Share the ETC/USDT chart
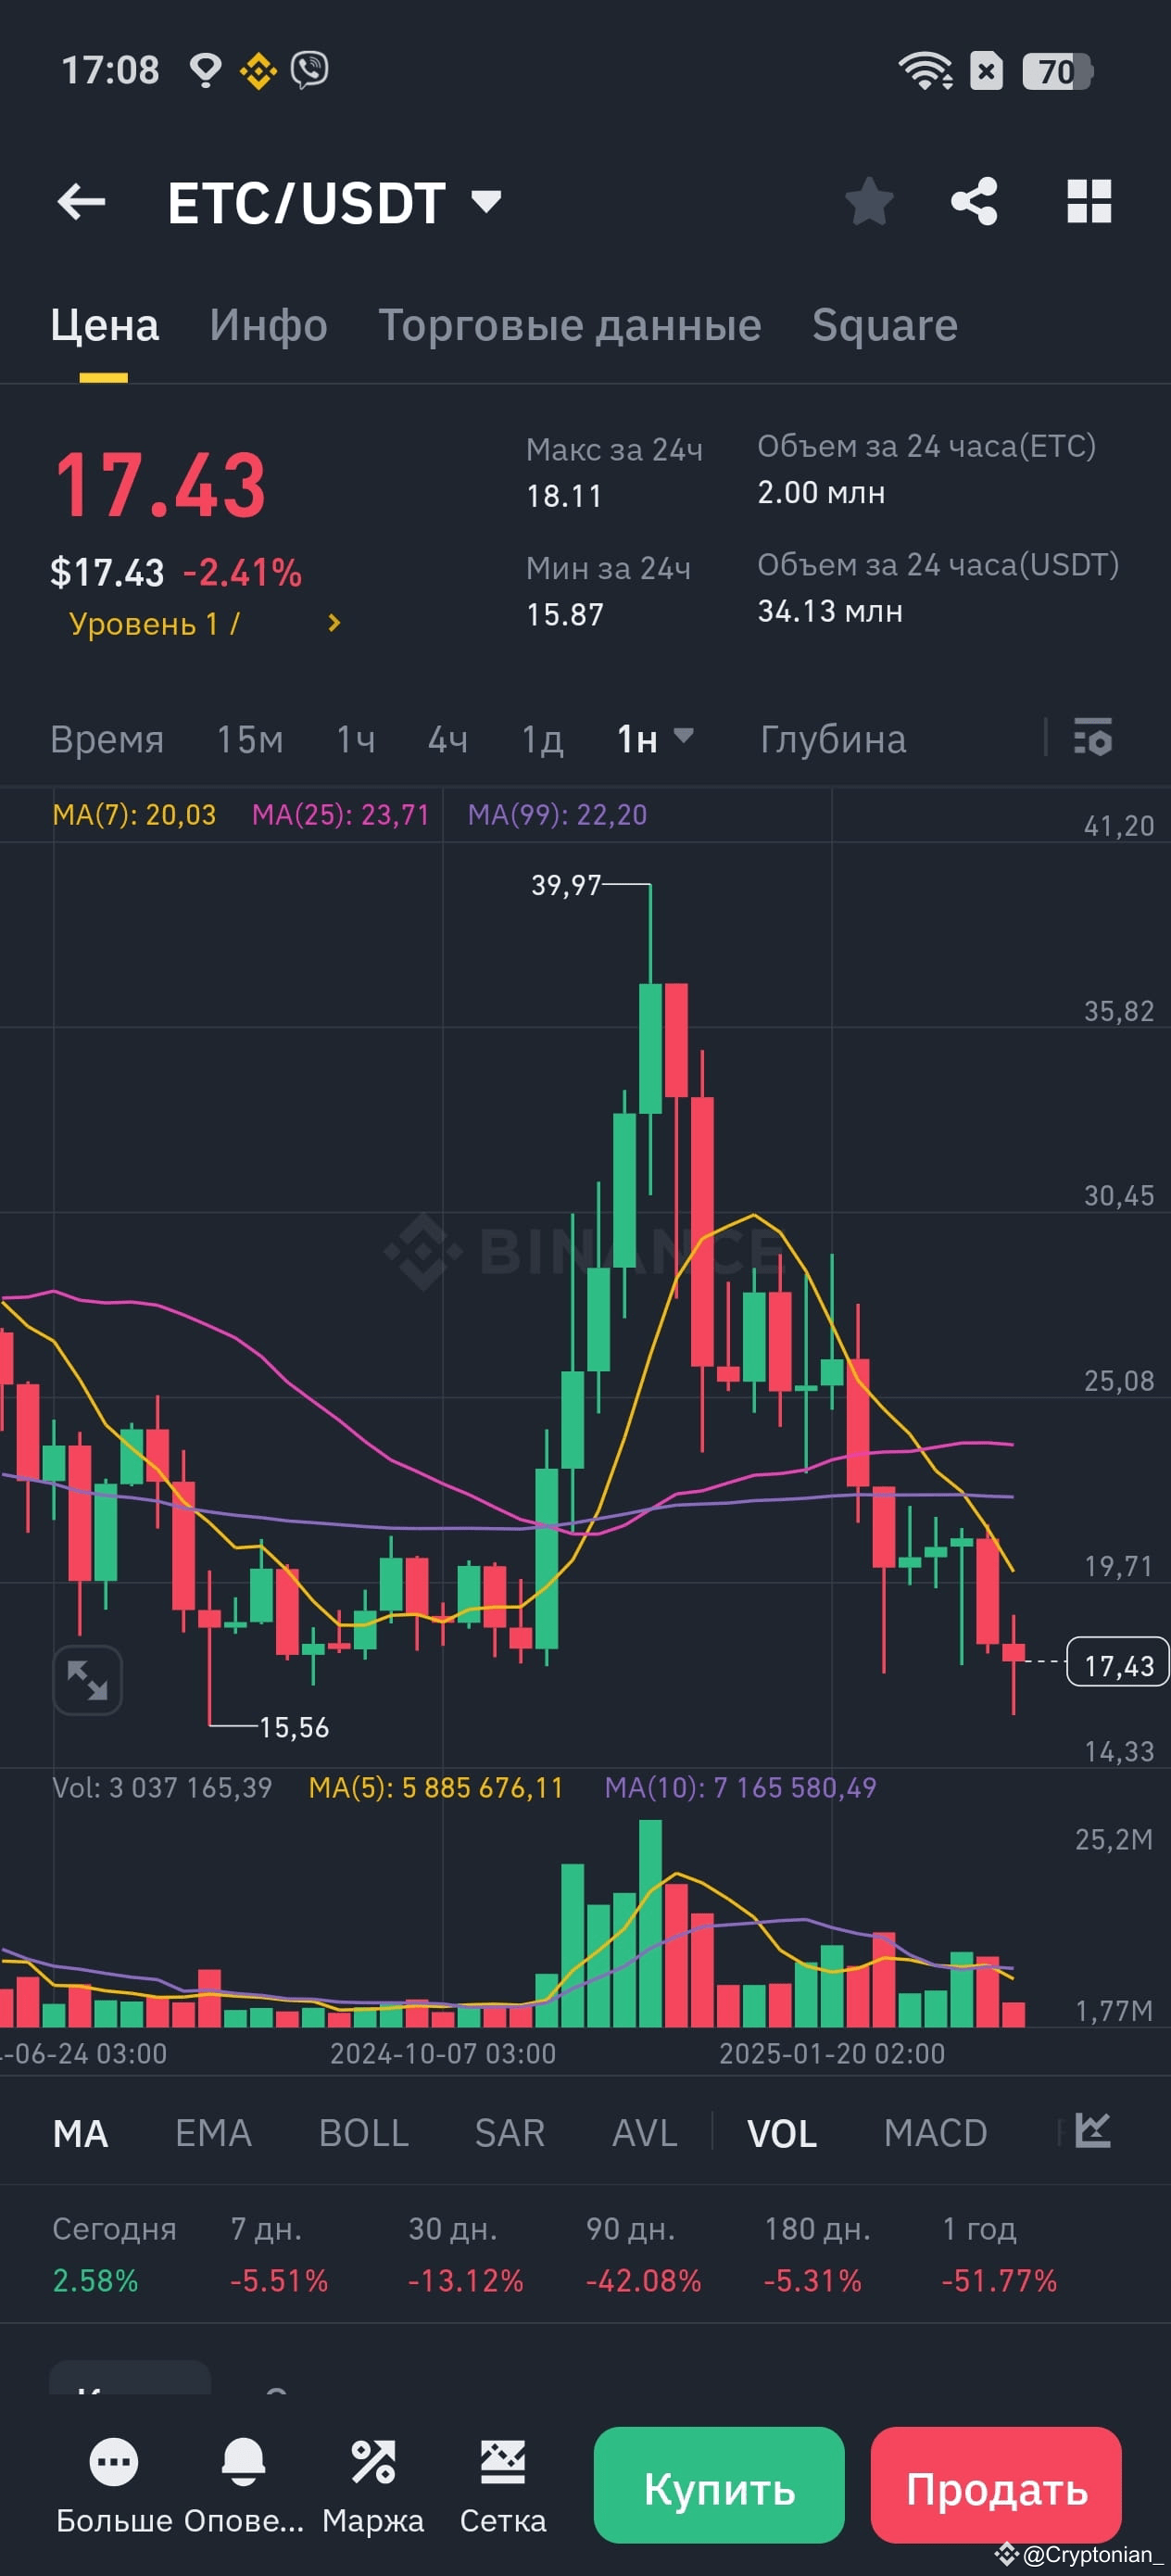 (x=974, y=202)
